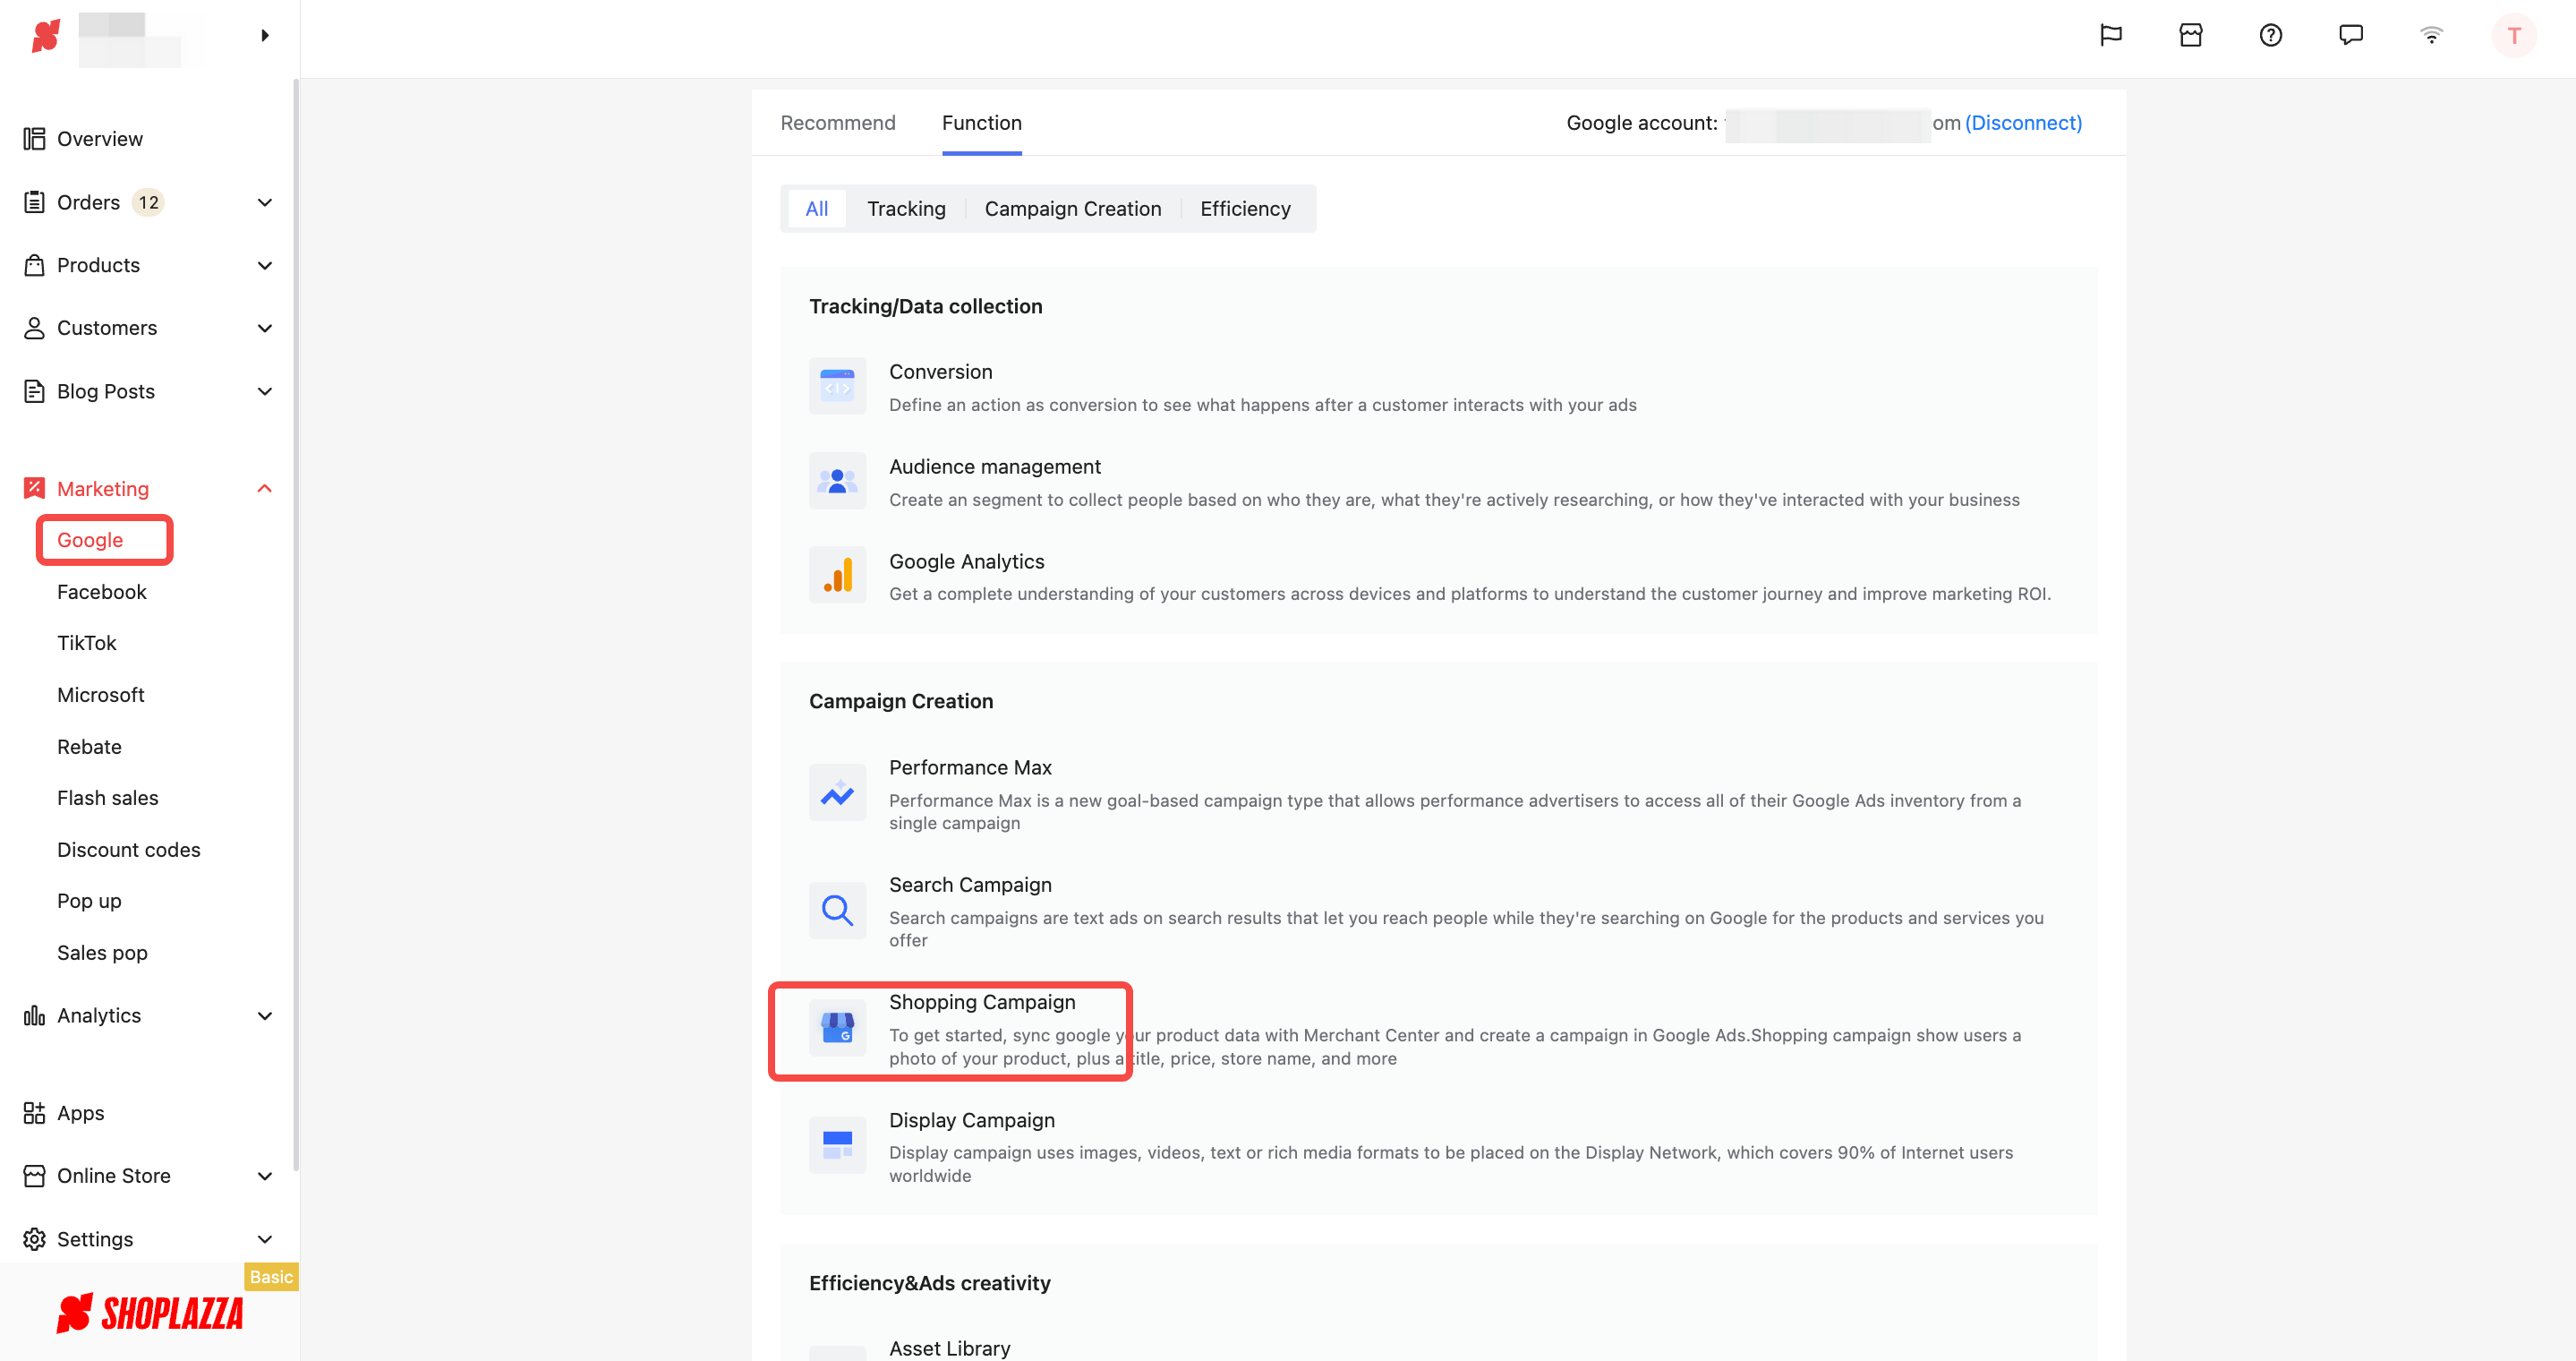Open Flash sales under Marketing
This screenshot has width=2576, height=1361.
click(x=108, y=798)
